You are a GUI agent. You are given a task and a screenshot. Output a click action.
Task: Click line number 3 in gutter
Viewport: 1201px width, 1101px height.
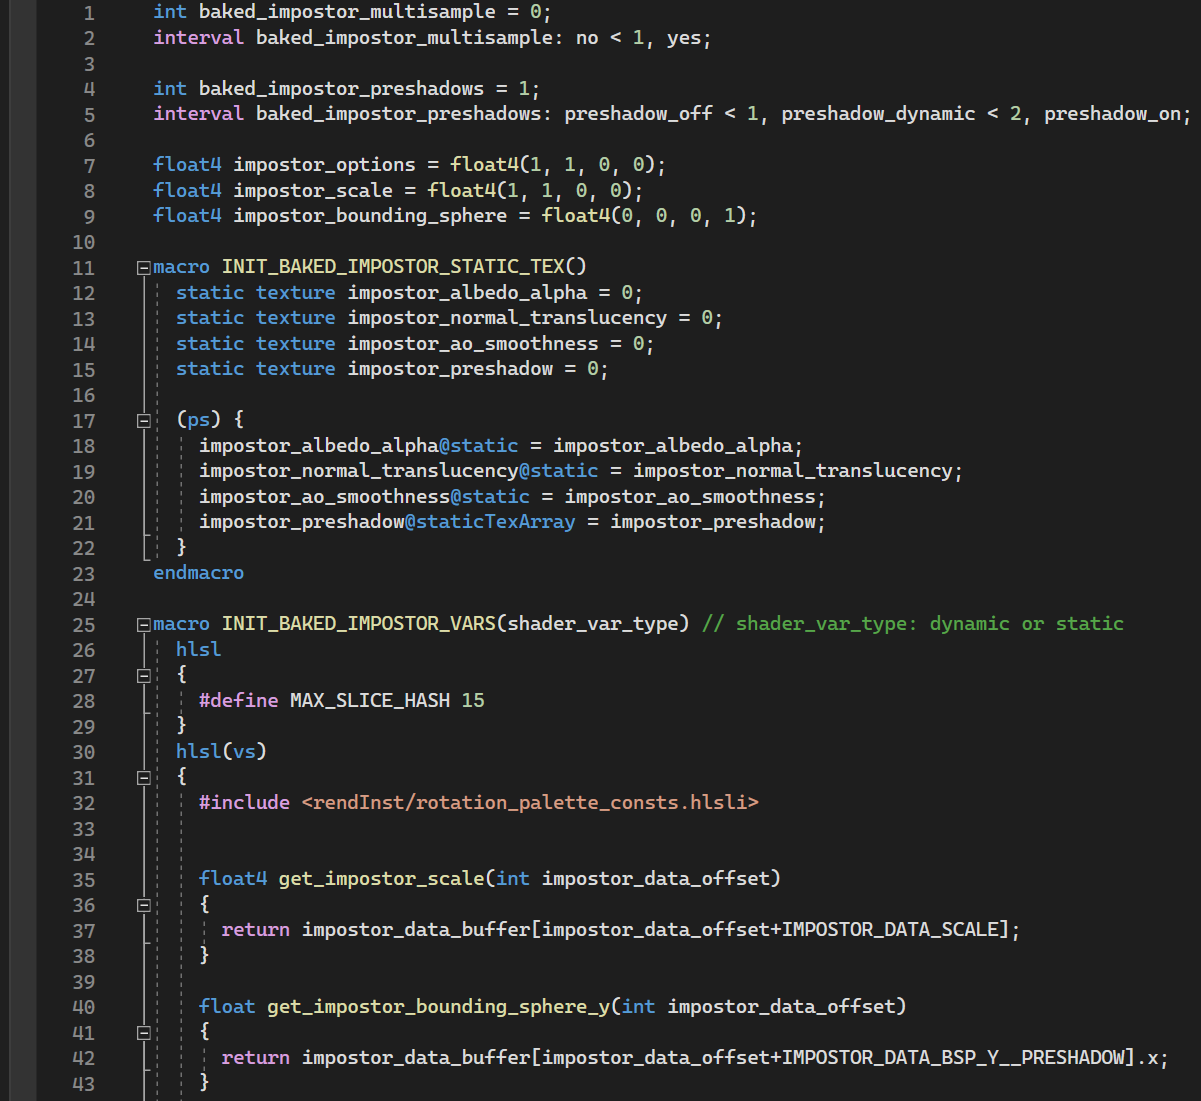[x=89, y=64]
